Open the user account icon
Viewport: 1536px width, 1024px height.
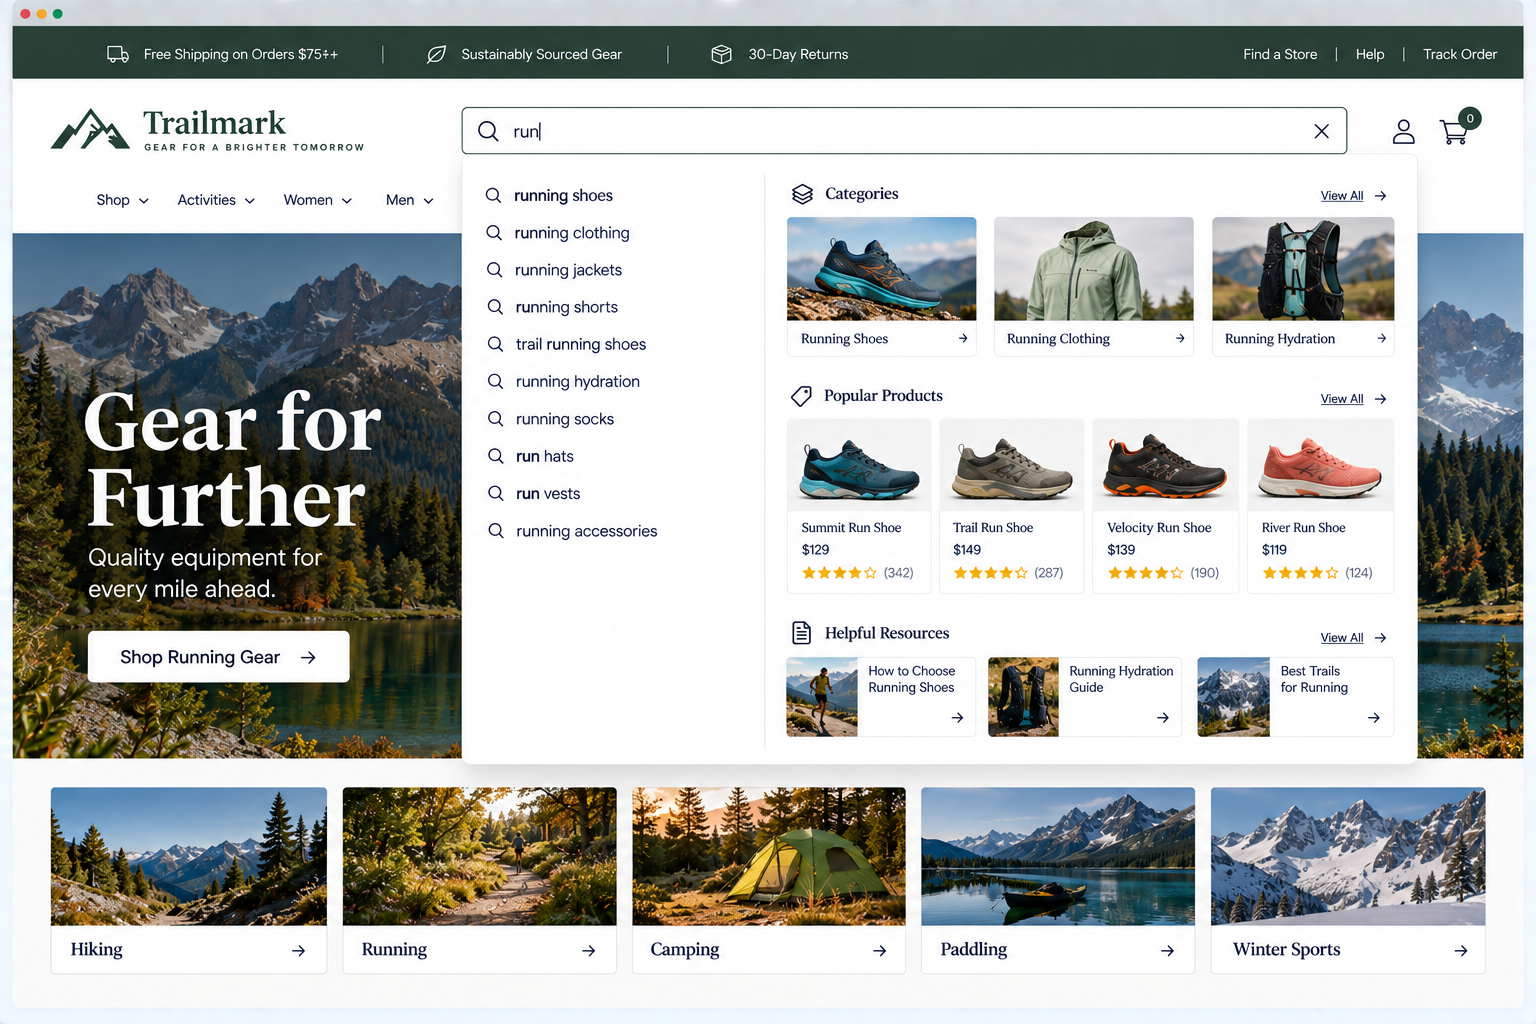1404,131
